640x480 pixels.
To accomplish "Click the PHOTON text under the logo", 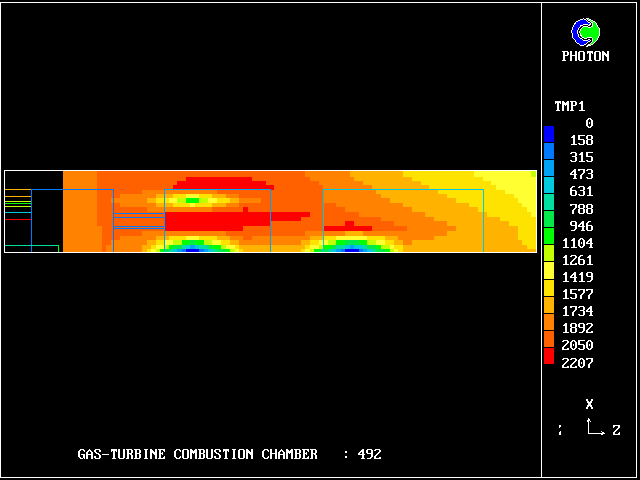I will [x=586, y=57].
